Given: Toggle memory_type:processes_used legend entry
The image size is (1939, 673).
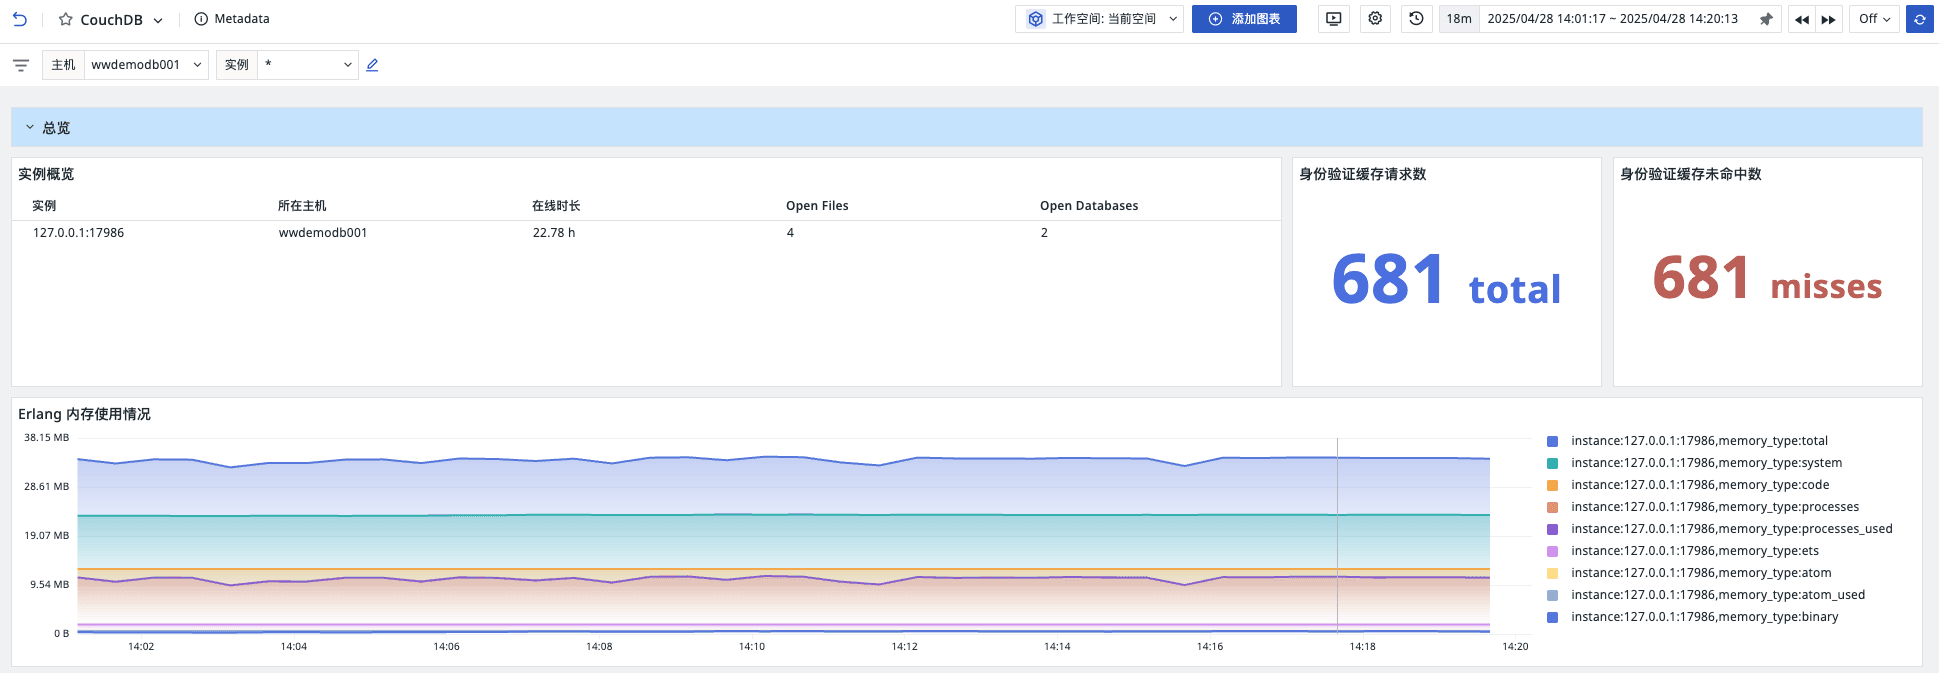Looking at the screenshot, I should pos(1730,529).
